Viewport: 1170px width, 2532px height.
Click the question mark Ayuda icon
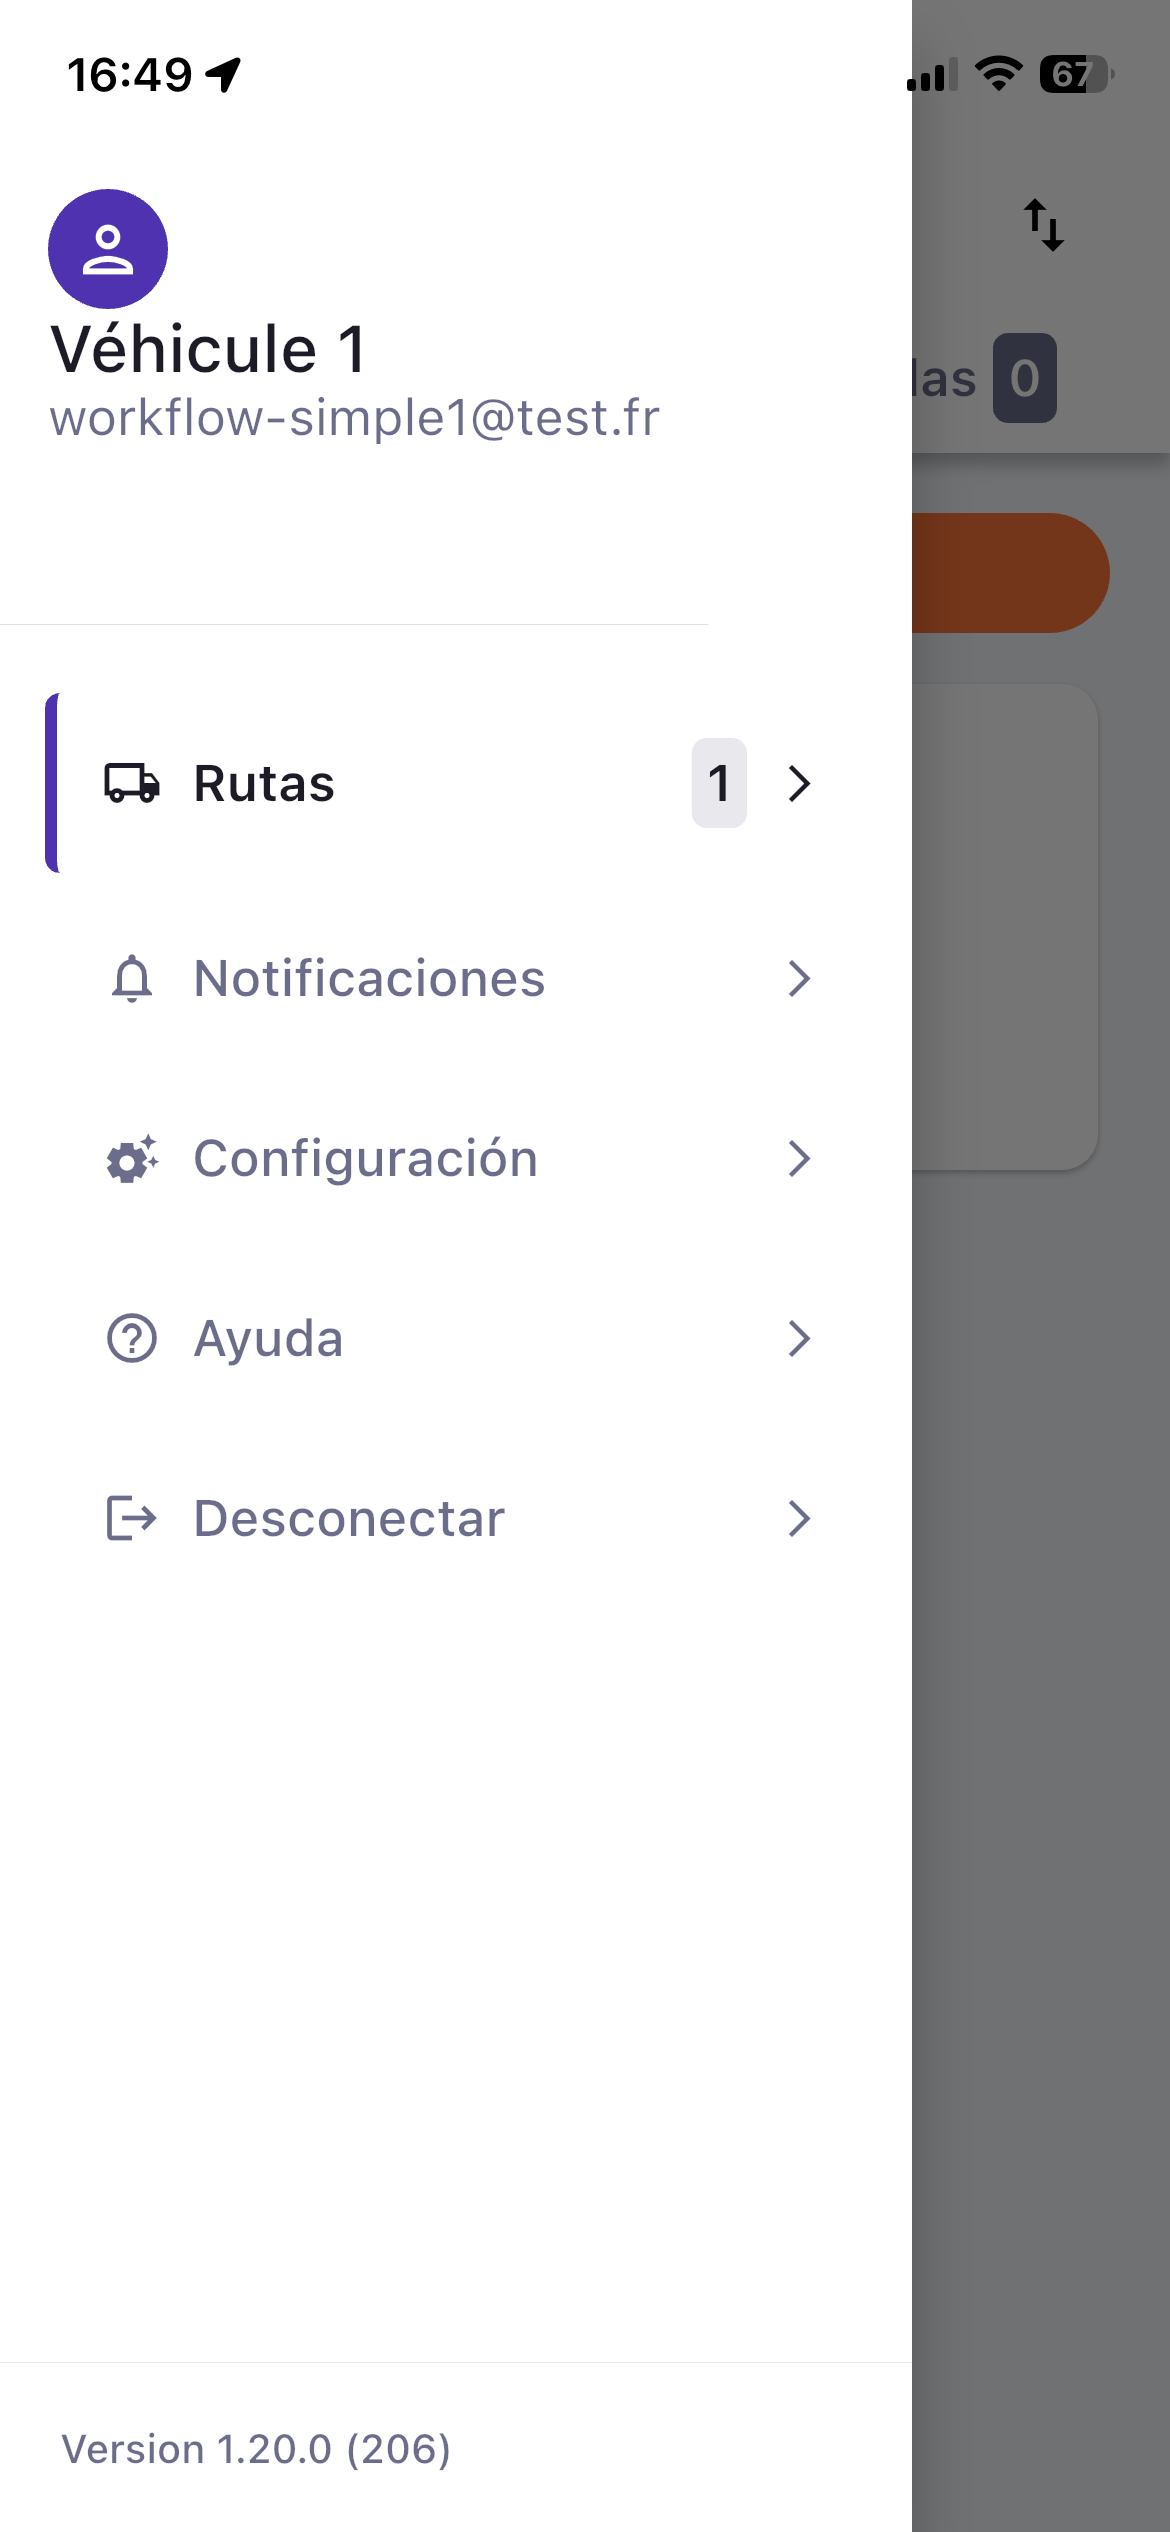pyautogui.click(x=132, y=1339)
